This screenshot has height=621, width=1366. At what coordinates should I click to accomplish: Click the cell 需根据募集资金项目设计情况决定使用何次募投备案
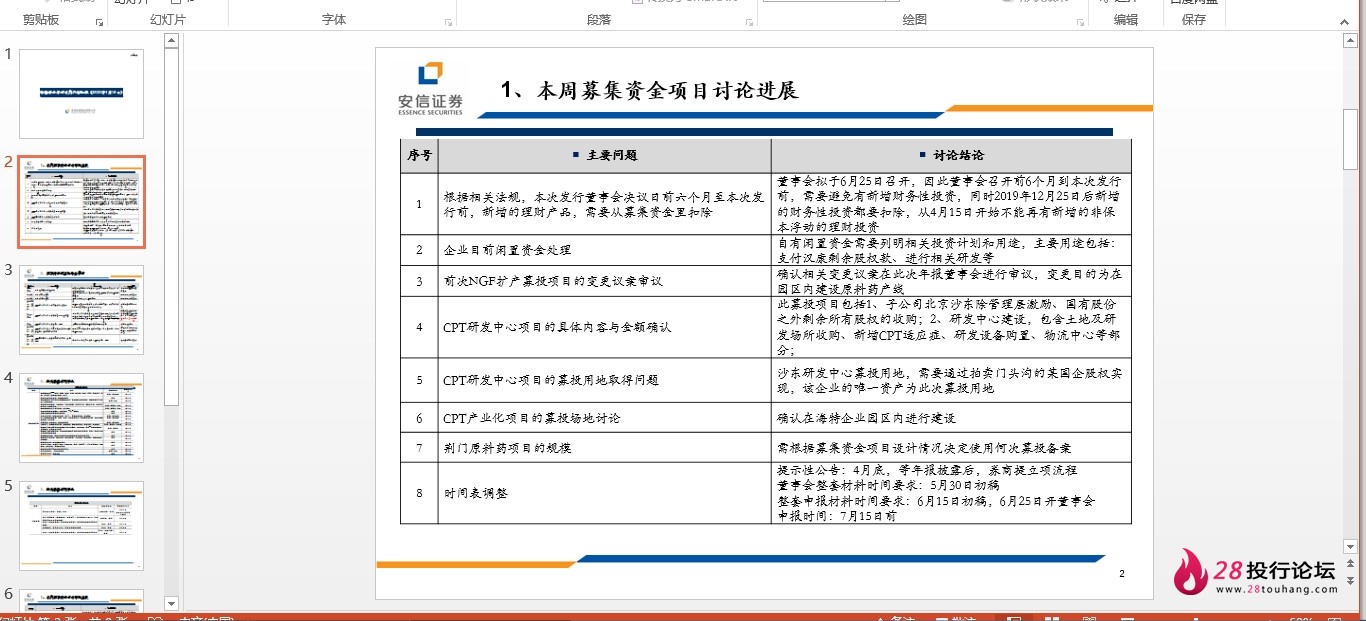coord(951,448)
